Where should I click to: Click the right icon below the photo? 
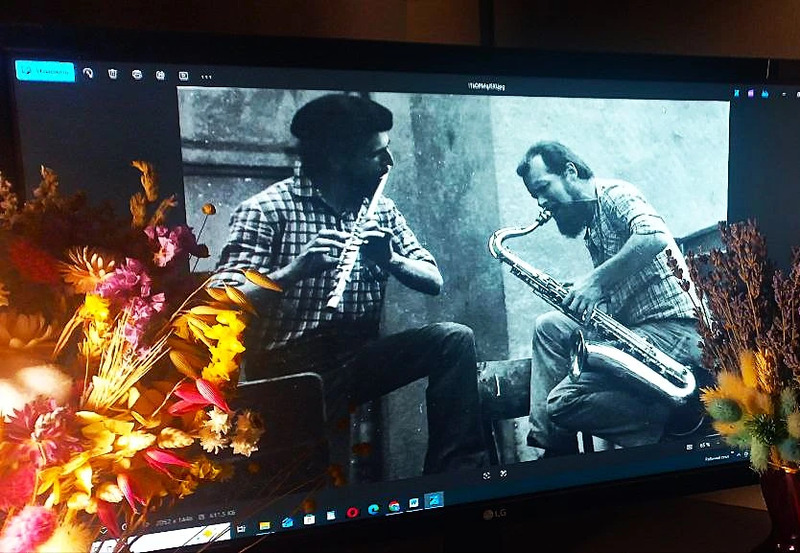click(x=505, y=473)
